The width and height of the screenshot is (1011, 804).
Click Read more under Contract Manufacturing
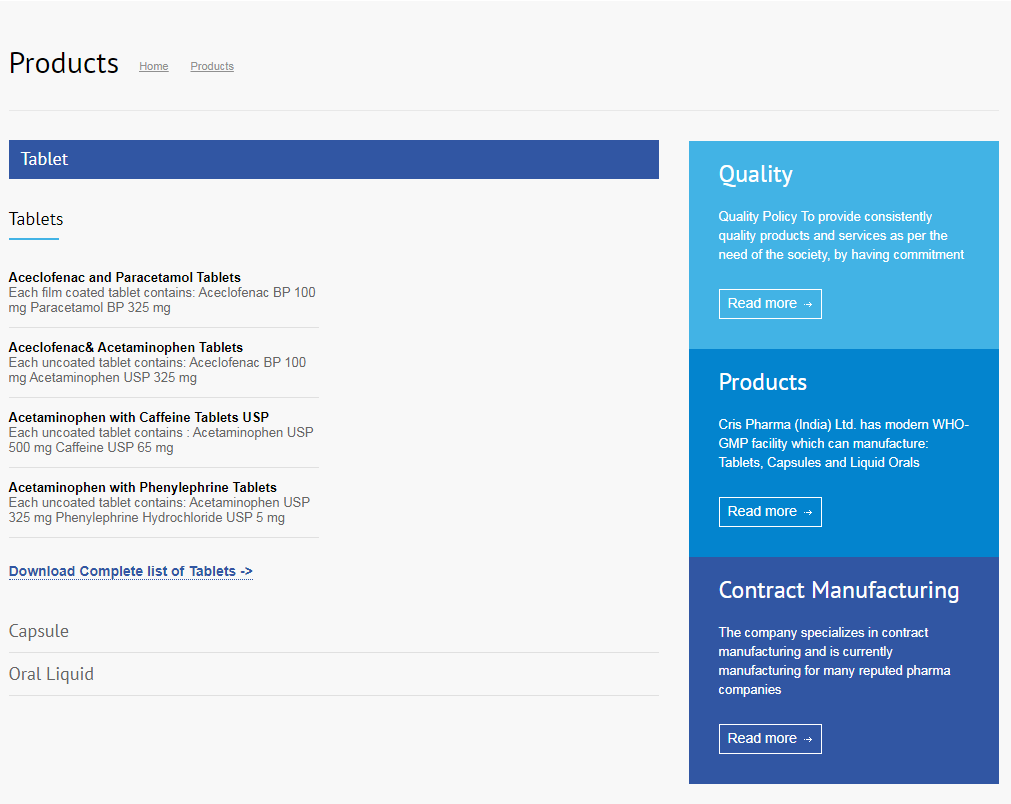(769, 738)
